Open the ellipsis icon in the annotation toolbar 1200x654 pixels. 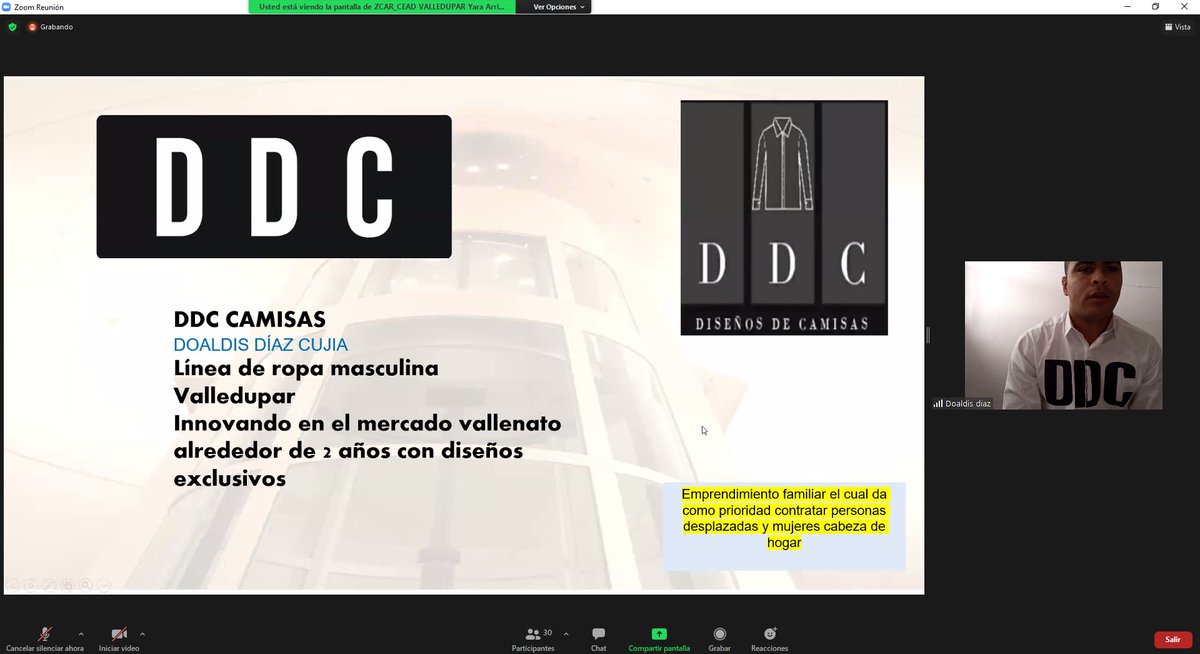[x=103, y=585]
